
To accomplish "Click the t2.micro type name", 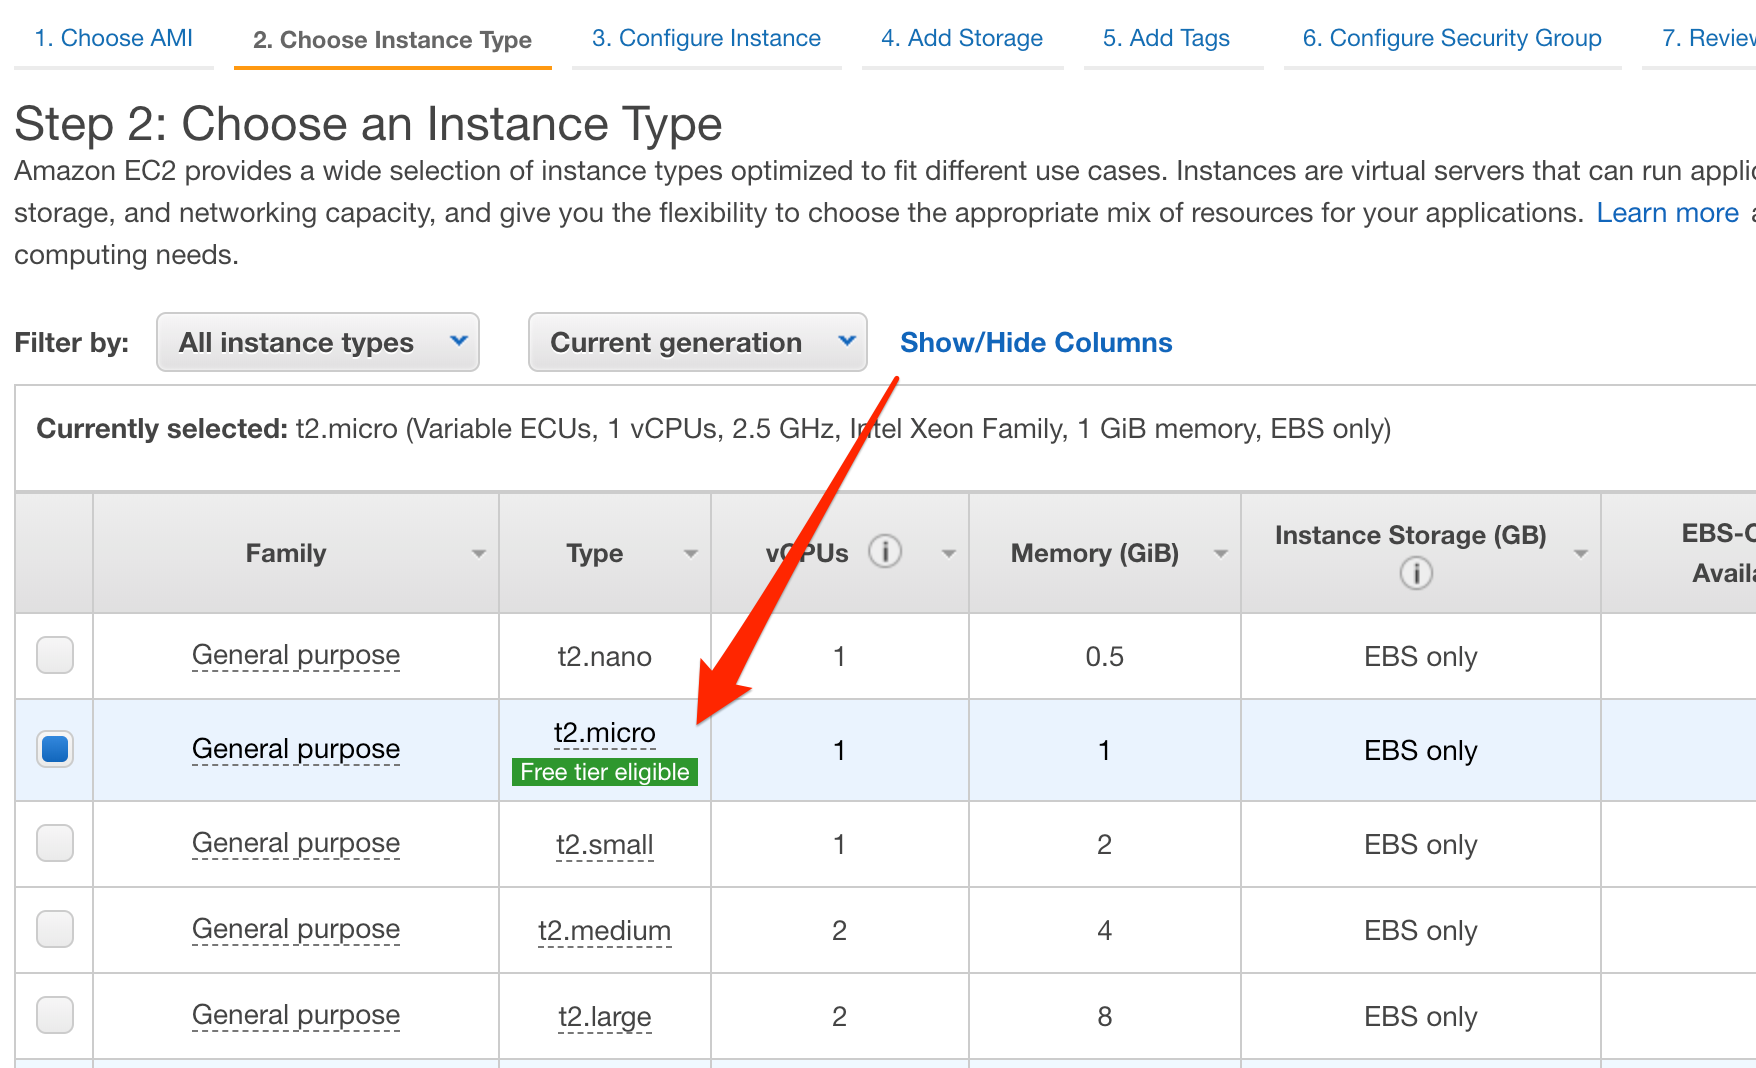I will 604,733.
